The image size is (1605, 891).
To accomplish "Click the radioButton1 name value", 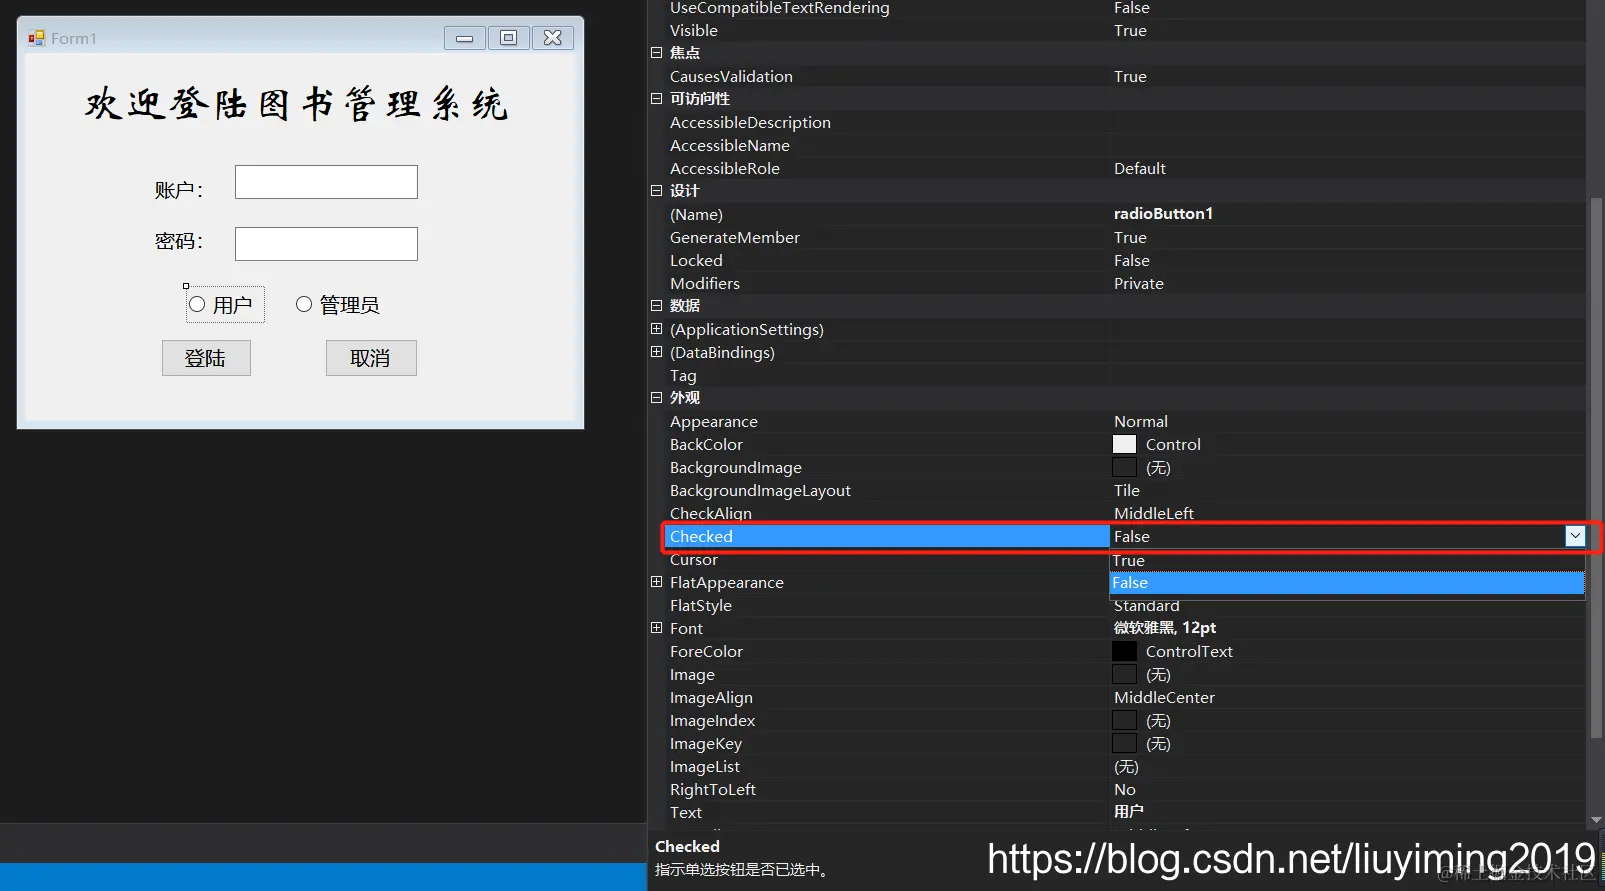I will point(1163,214).
